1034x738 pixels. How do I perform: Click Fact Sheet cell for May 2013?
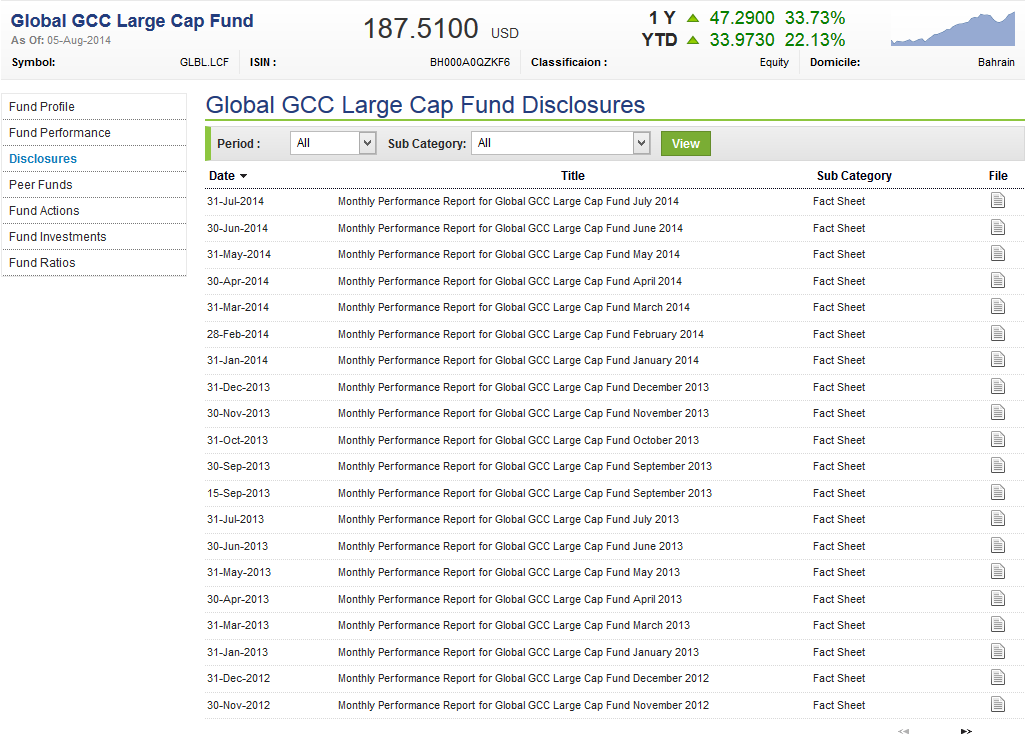click(x=839, y=572)
